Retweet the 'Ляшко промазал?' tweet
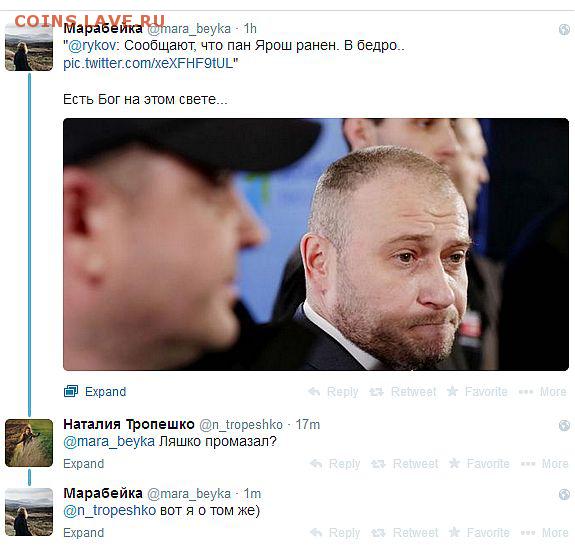The height and width of the screenshot is (545, 575). pyautogui.click(x=404, y=464)
